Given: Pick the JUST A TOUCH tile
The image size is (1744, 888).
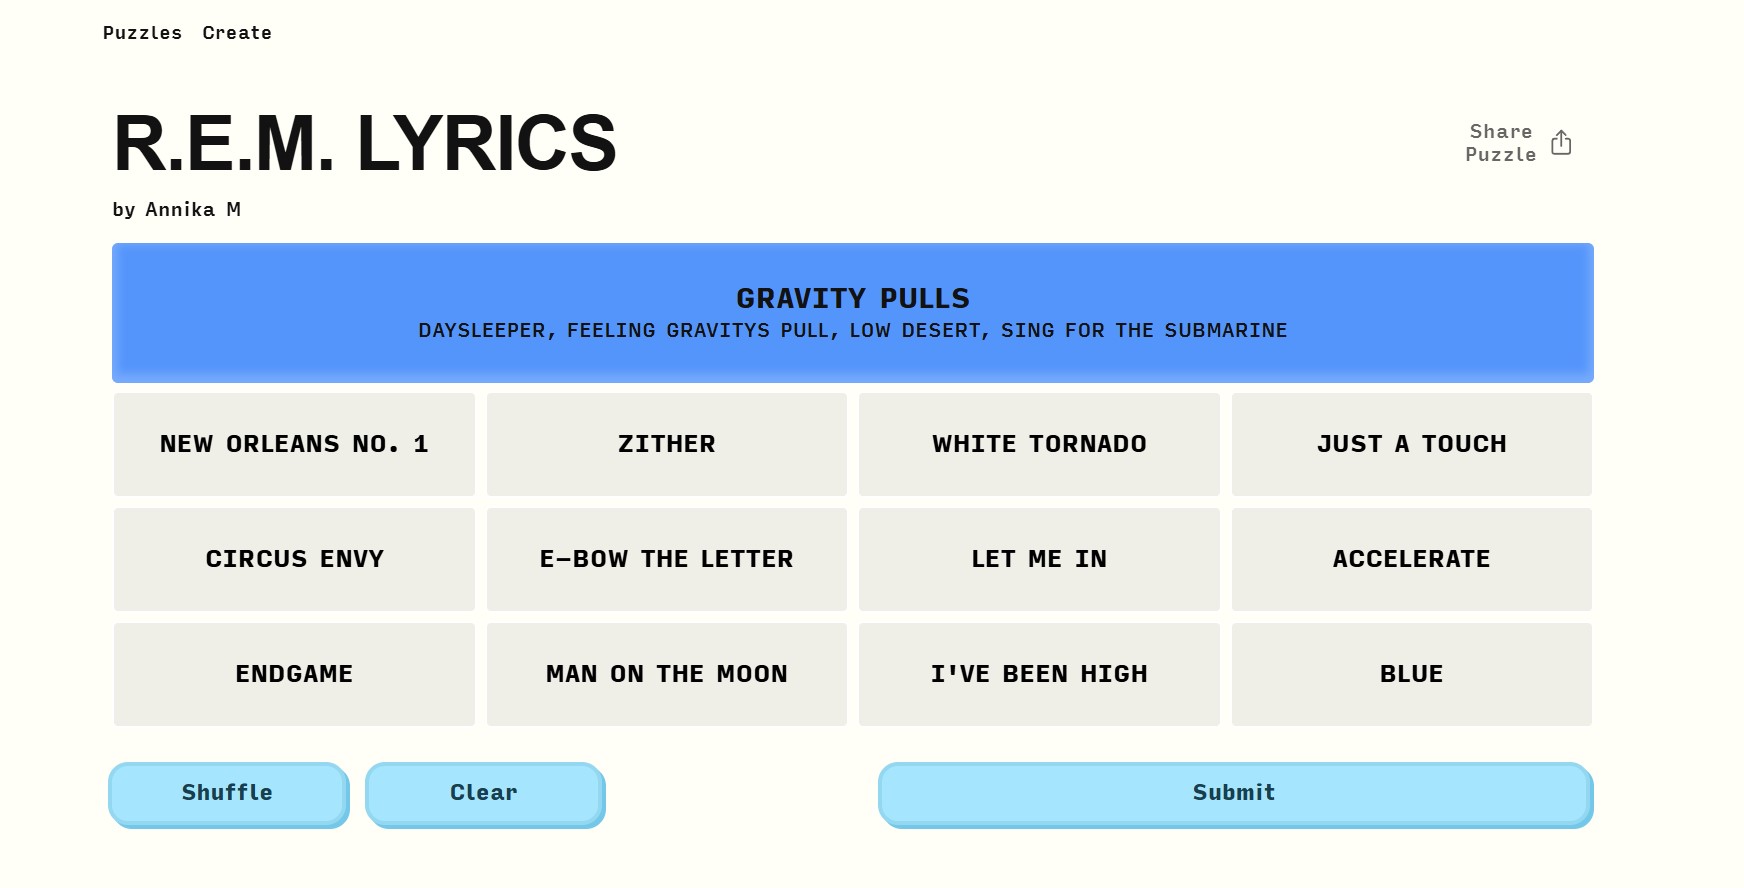Looking at the screenshot, I should click(1411, 444).
